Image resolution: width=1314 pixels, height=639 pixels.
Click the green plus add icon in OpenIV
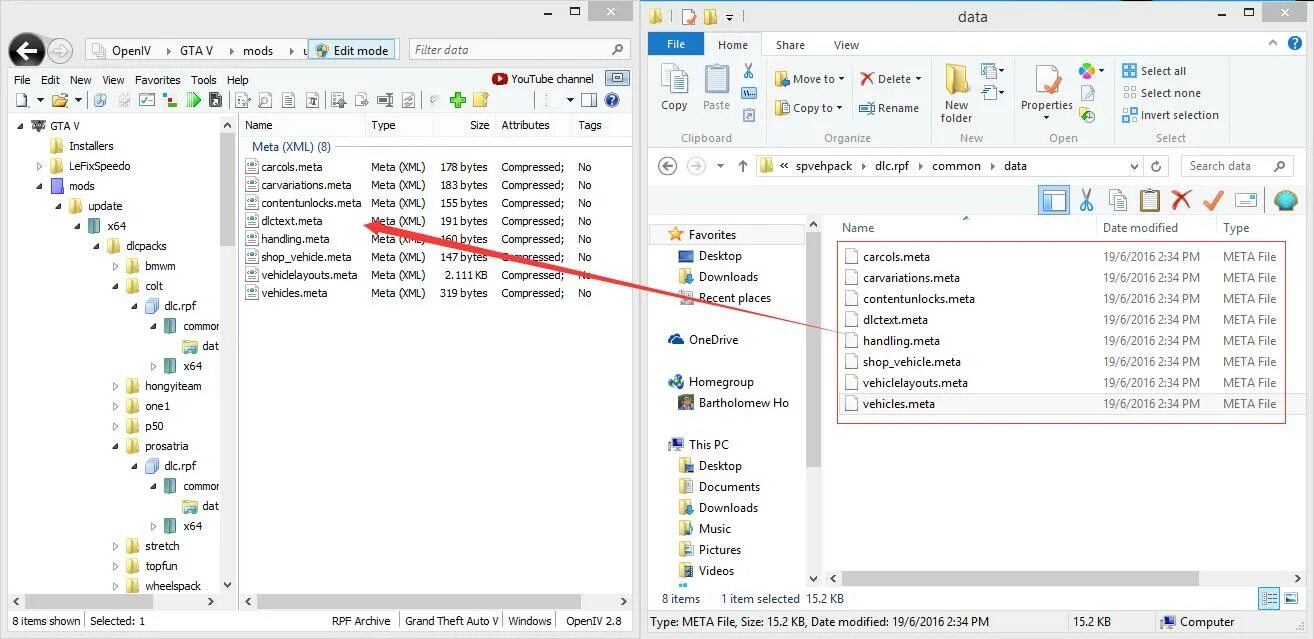coord(458,100)
